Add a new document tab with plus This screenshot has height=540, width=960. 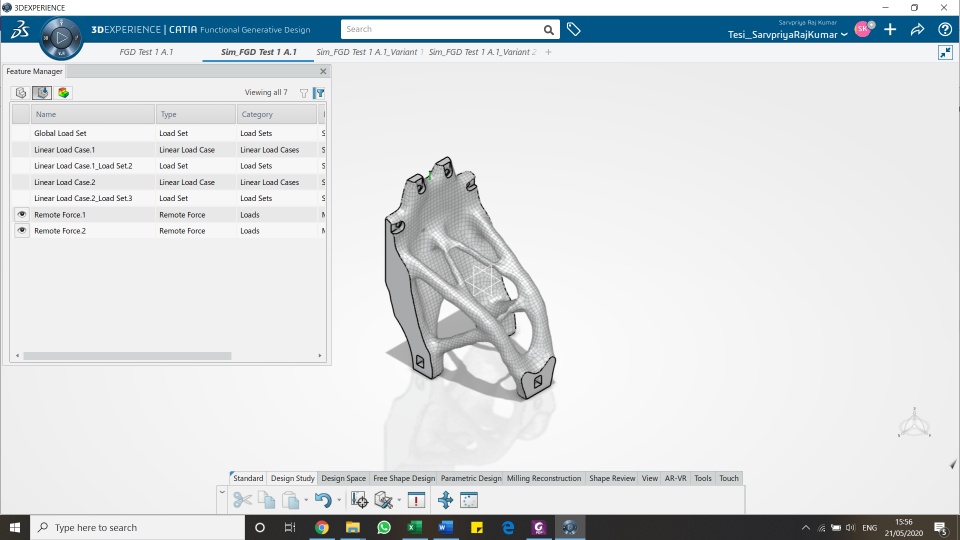pos(549,52)
